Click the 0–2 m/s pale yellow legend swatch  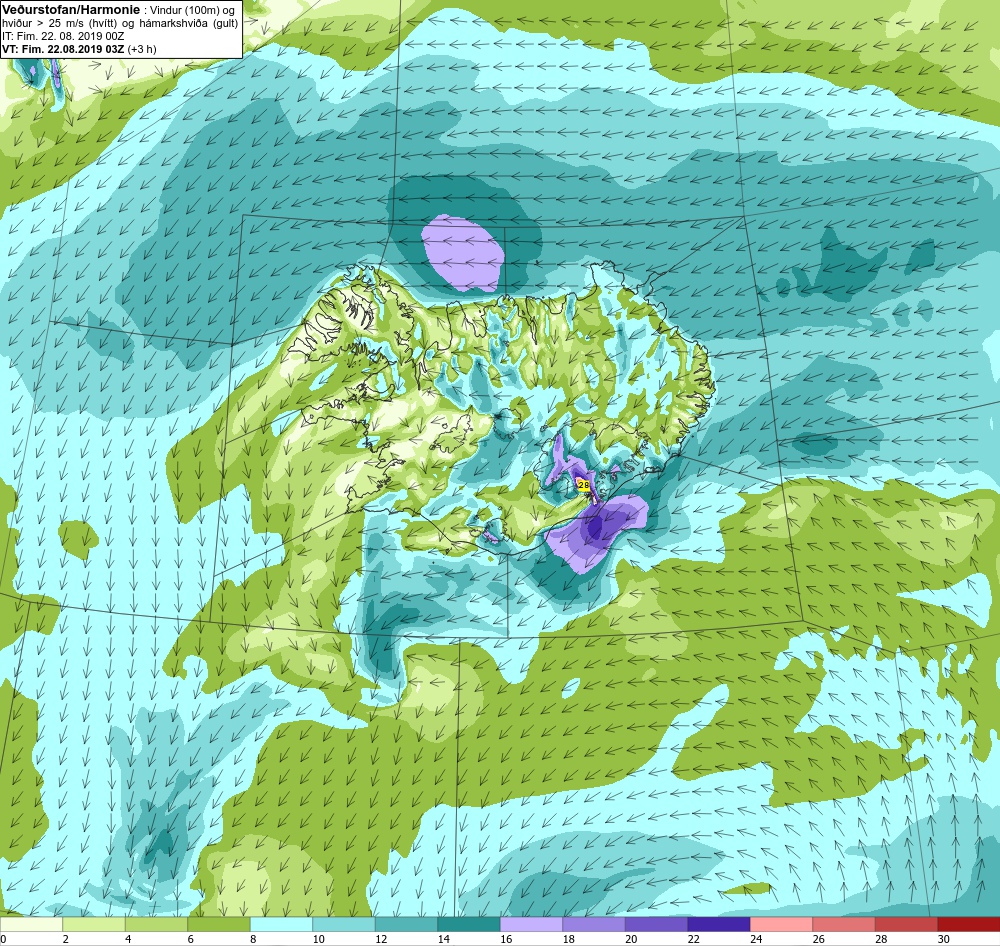31,924
